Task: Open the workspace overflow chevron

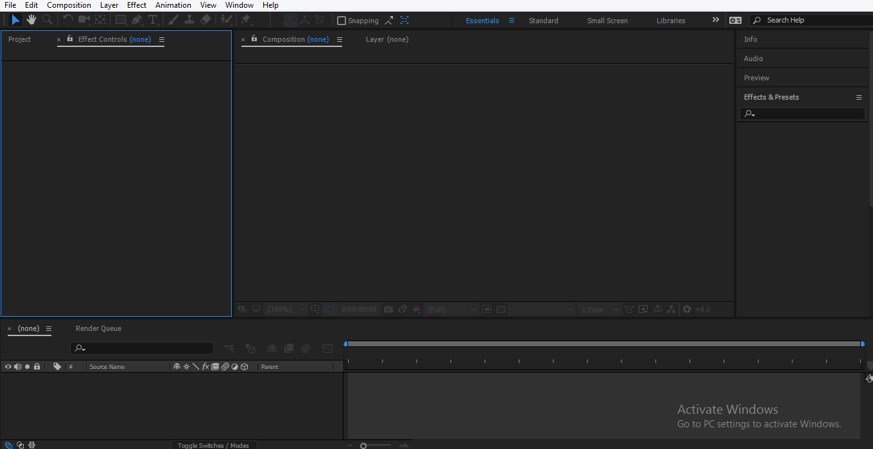Action: click(x=715, y=20)
